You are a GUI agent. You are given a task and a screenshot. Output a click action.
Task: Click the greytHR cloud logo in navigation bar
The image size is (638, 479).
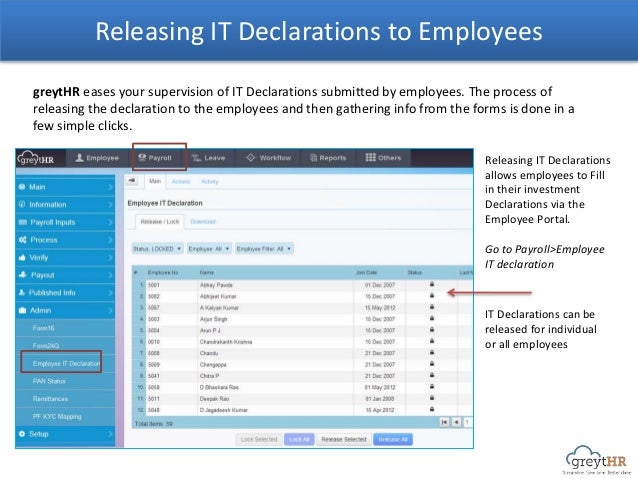click(36, 158)
